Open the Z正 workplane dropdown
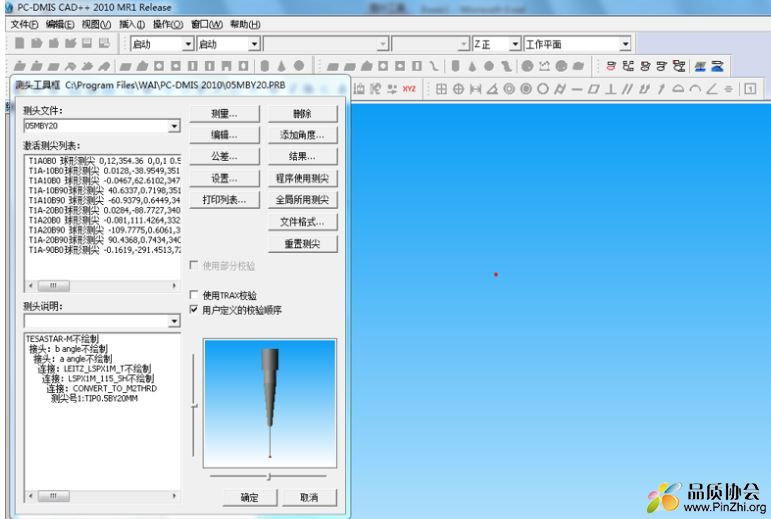The image size is (771, 519). [x=515, y=44]
